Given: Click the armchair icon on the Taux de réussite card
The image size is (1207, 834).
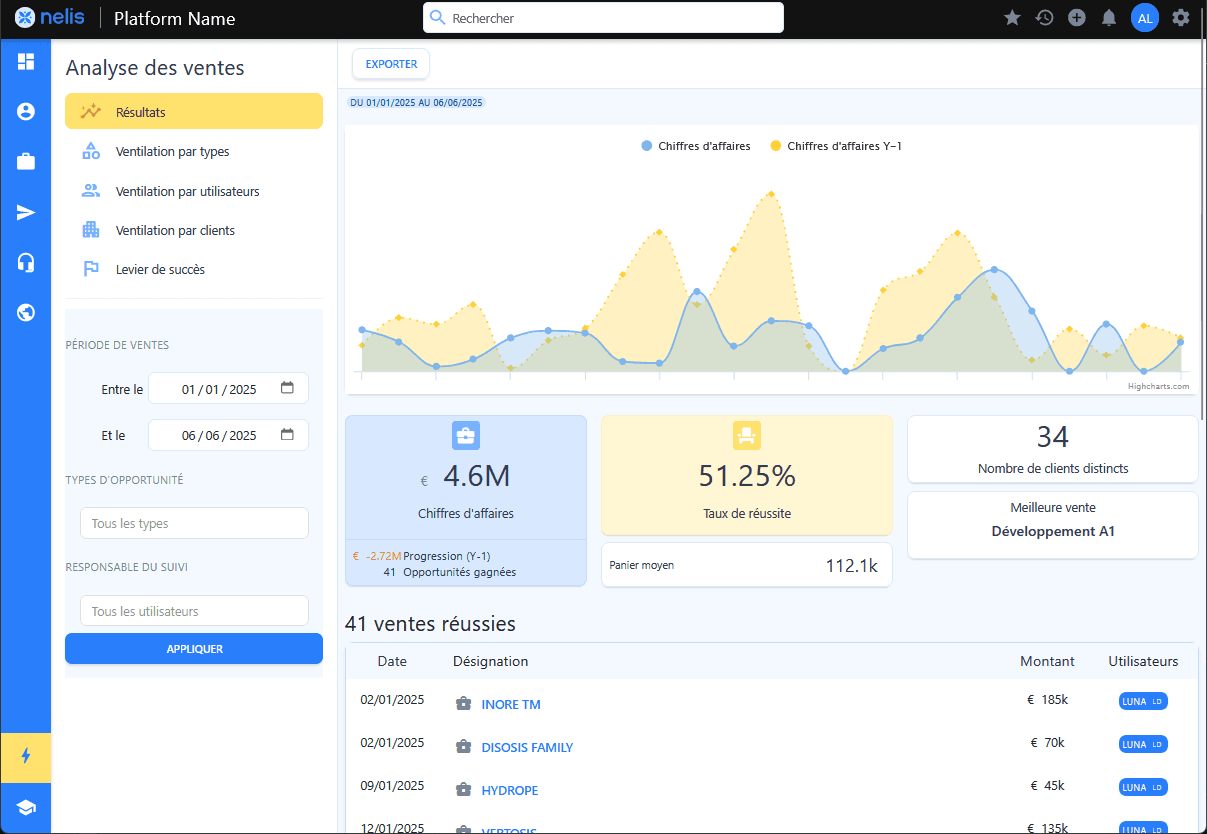Looking at the screenshot, I should tap(747, 435).
